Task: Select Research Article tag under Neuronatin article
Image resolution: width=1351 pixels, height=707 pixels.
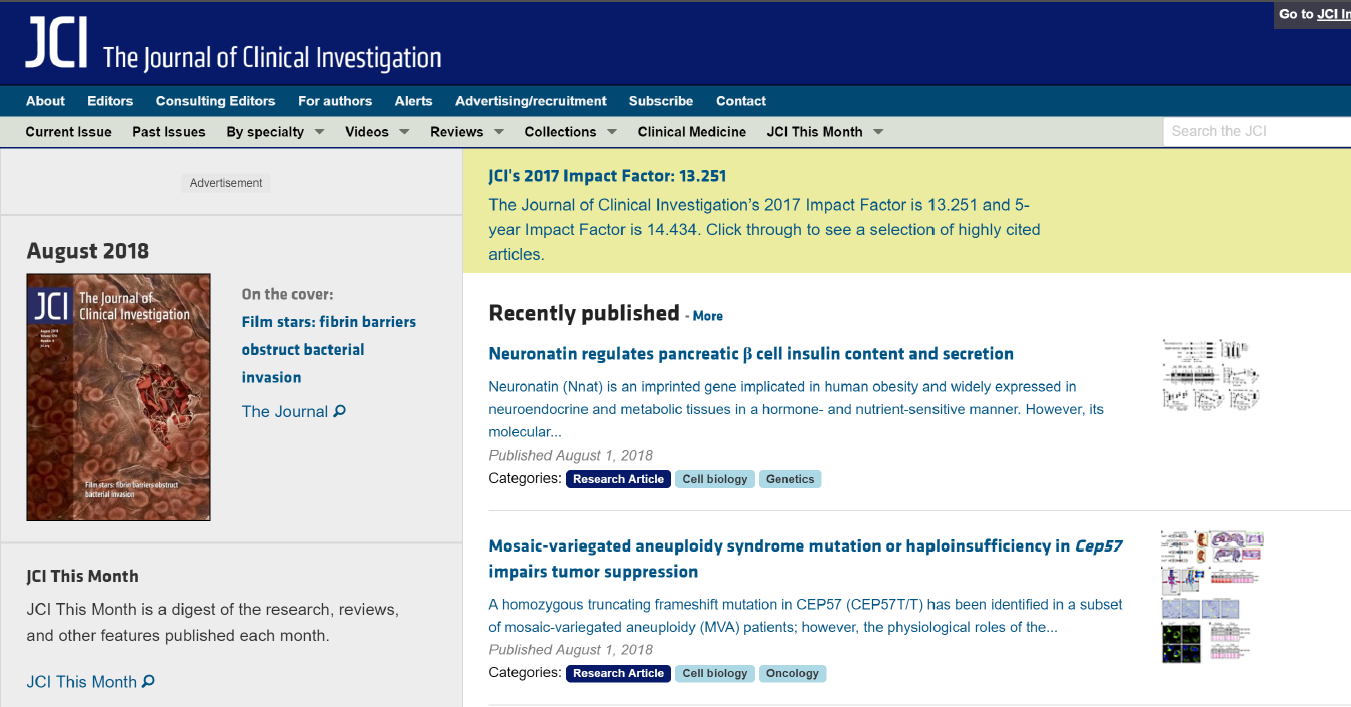Action: [618, 479]
